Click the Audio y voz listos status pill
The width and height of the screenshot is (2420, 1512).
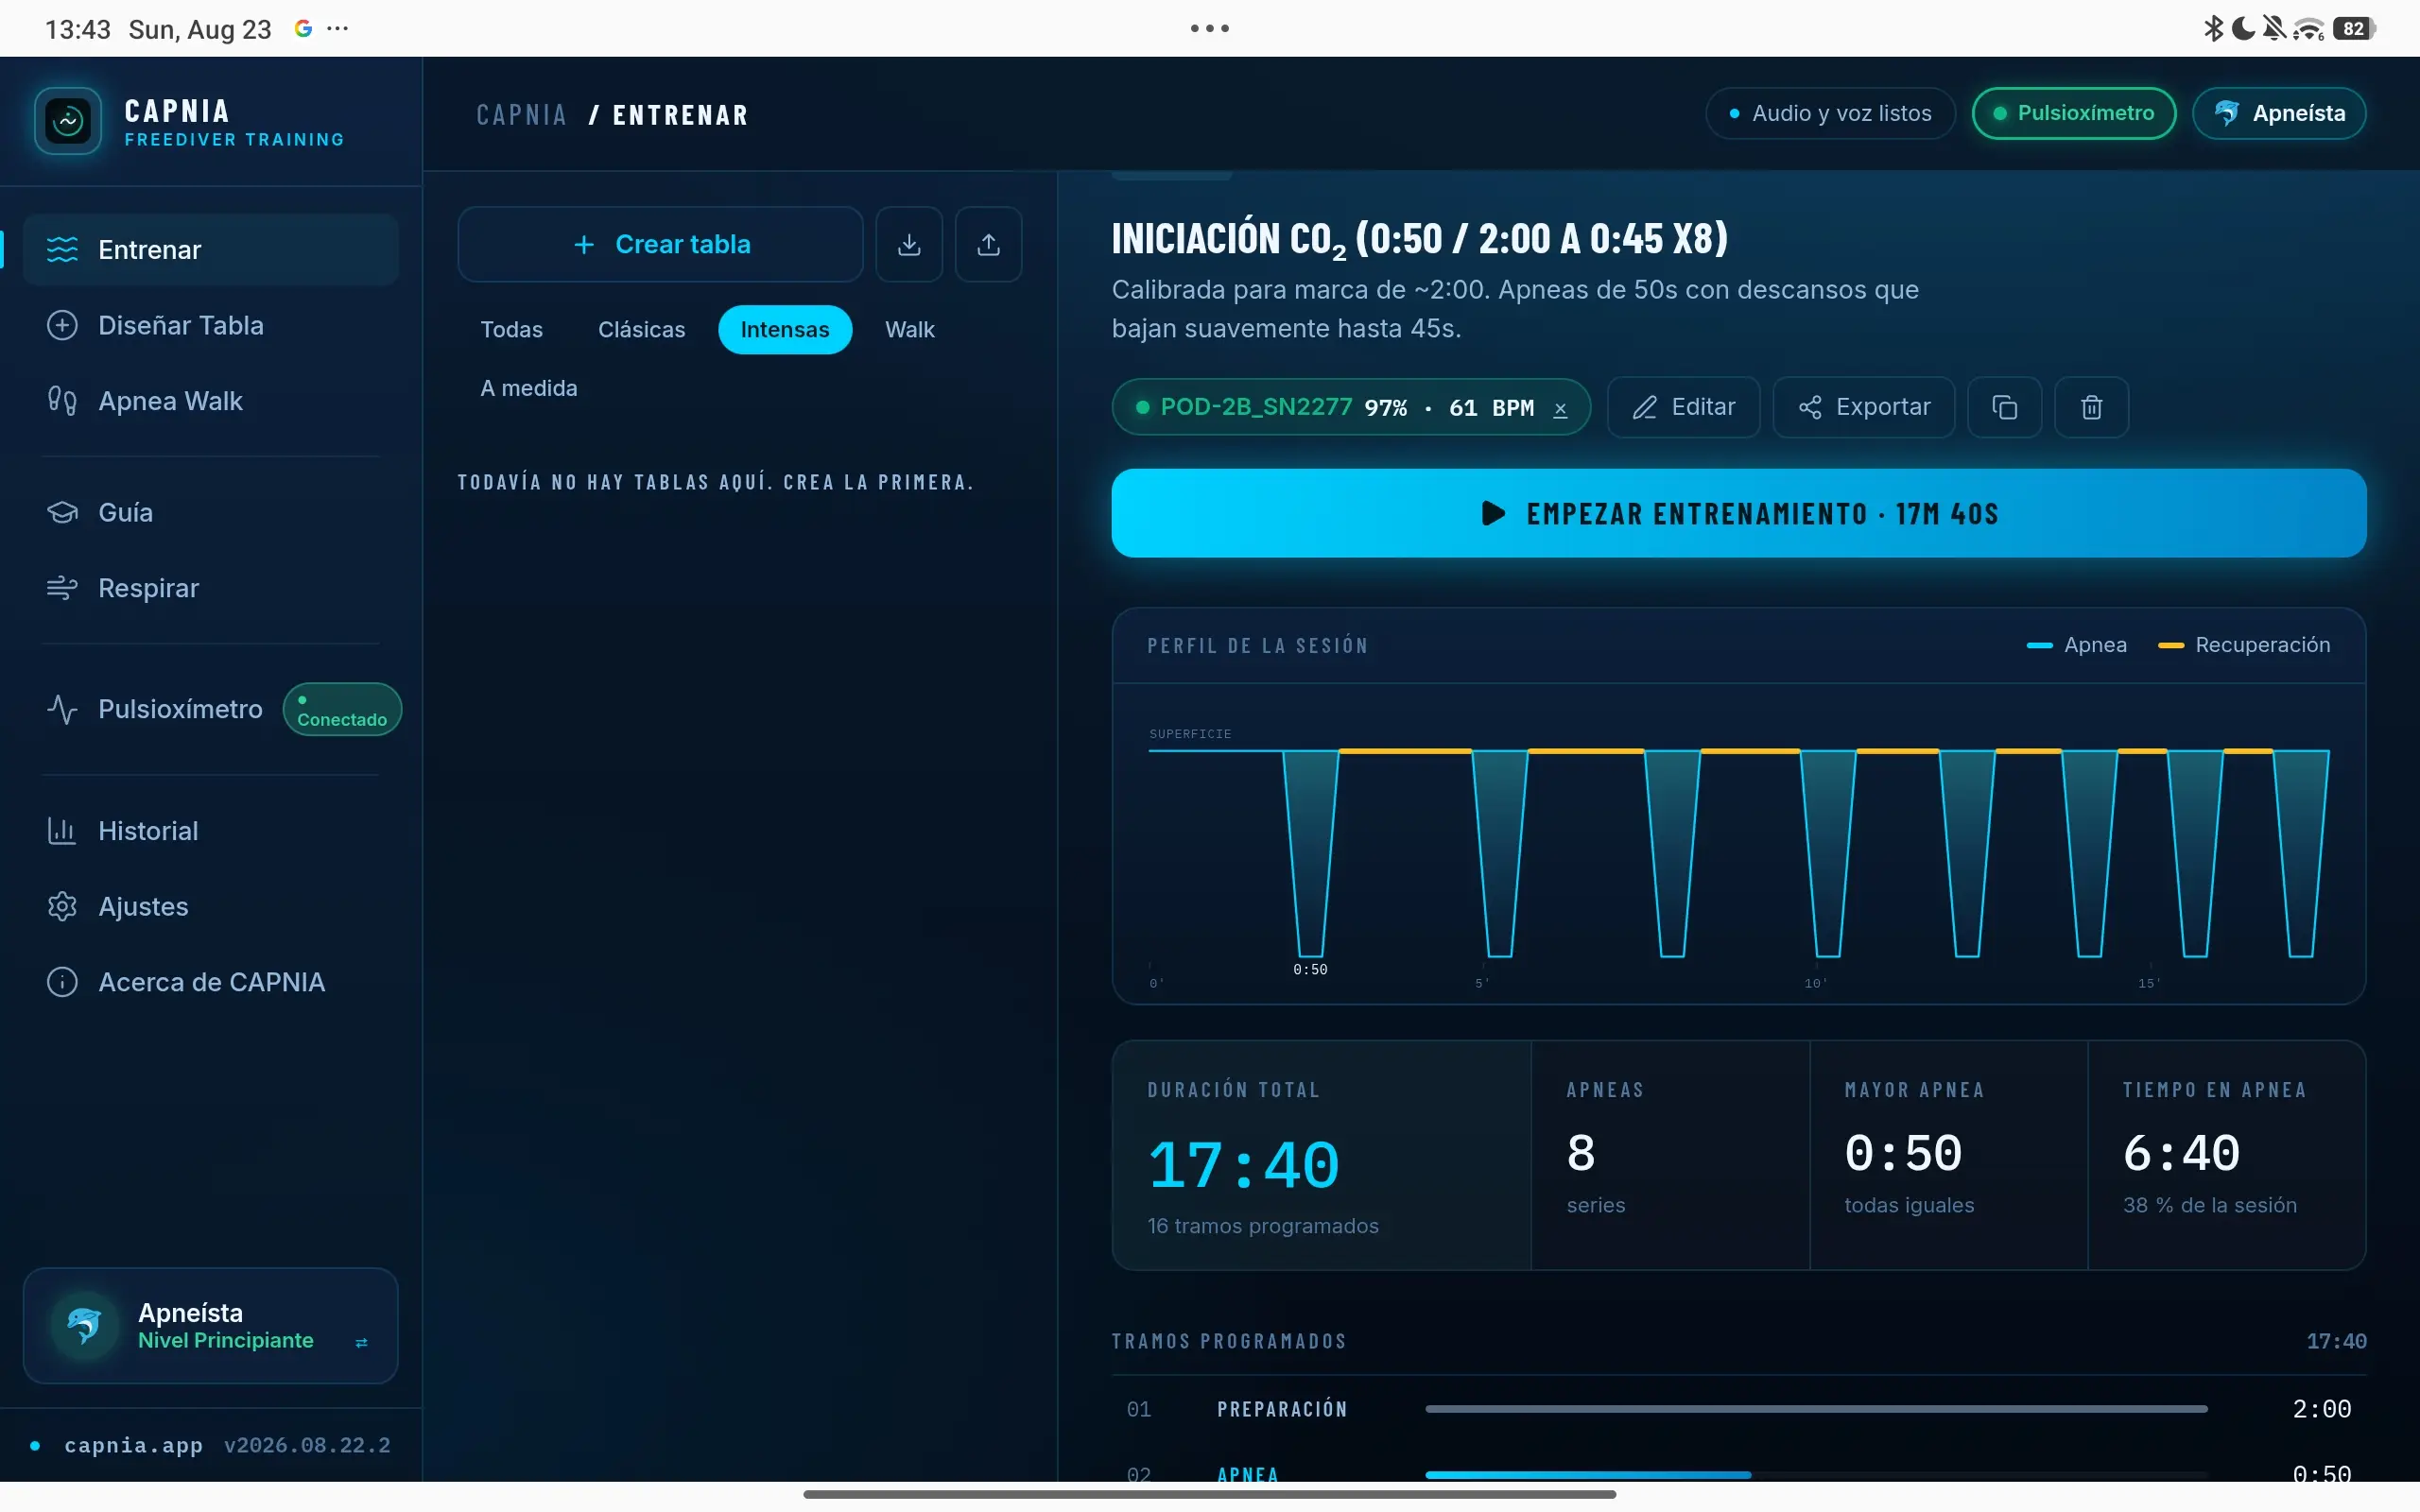(1830, 113)
